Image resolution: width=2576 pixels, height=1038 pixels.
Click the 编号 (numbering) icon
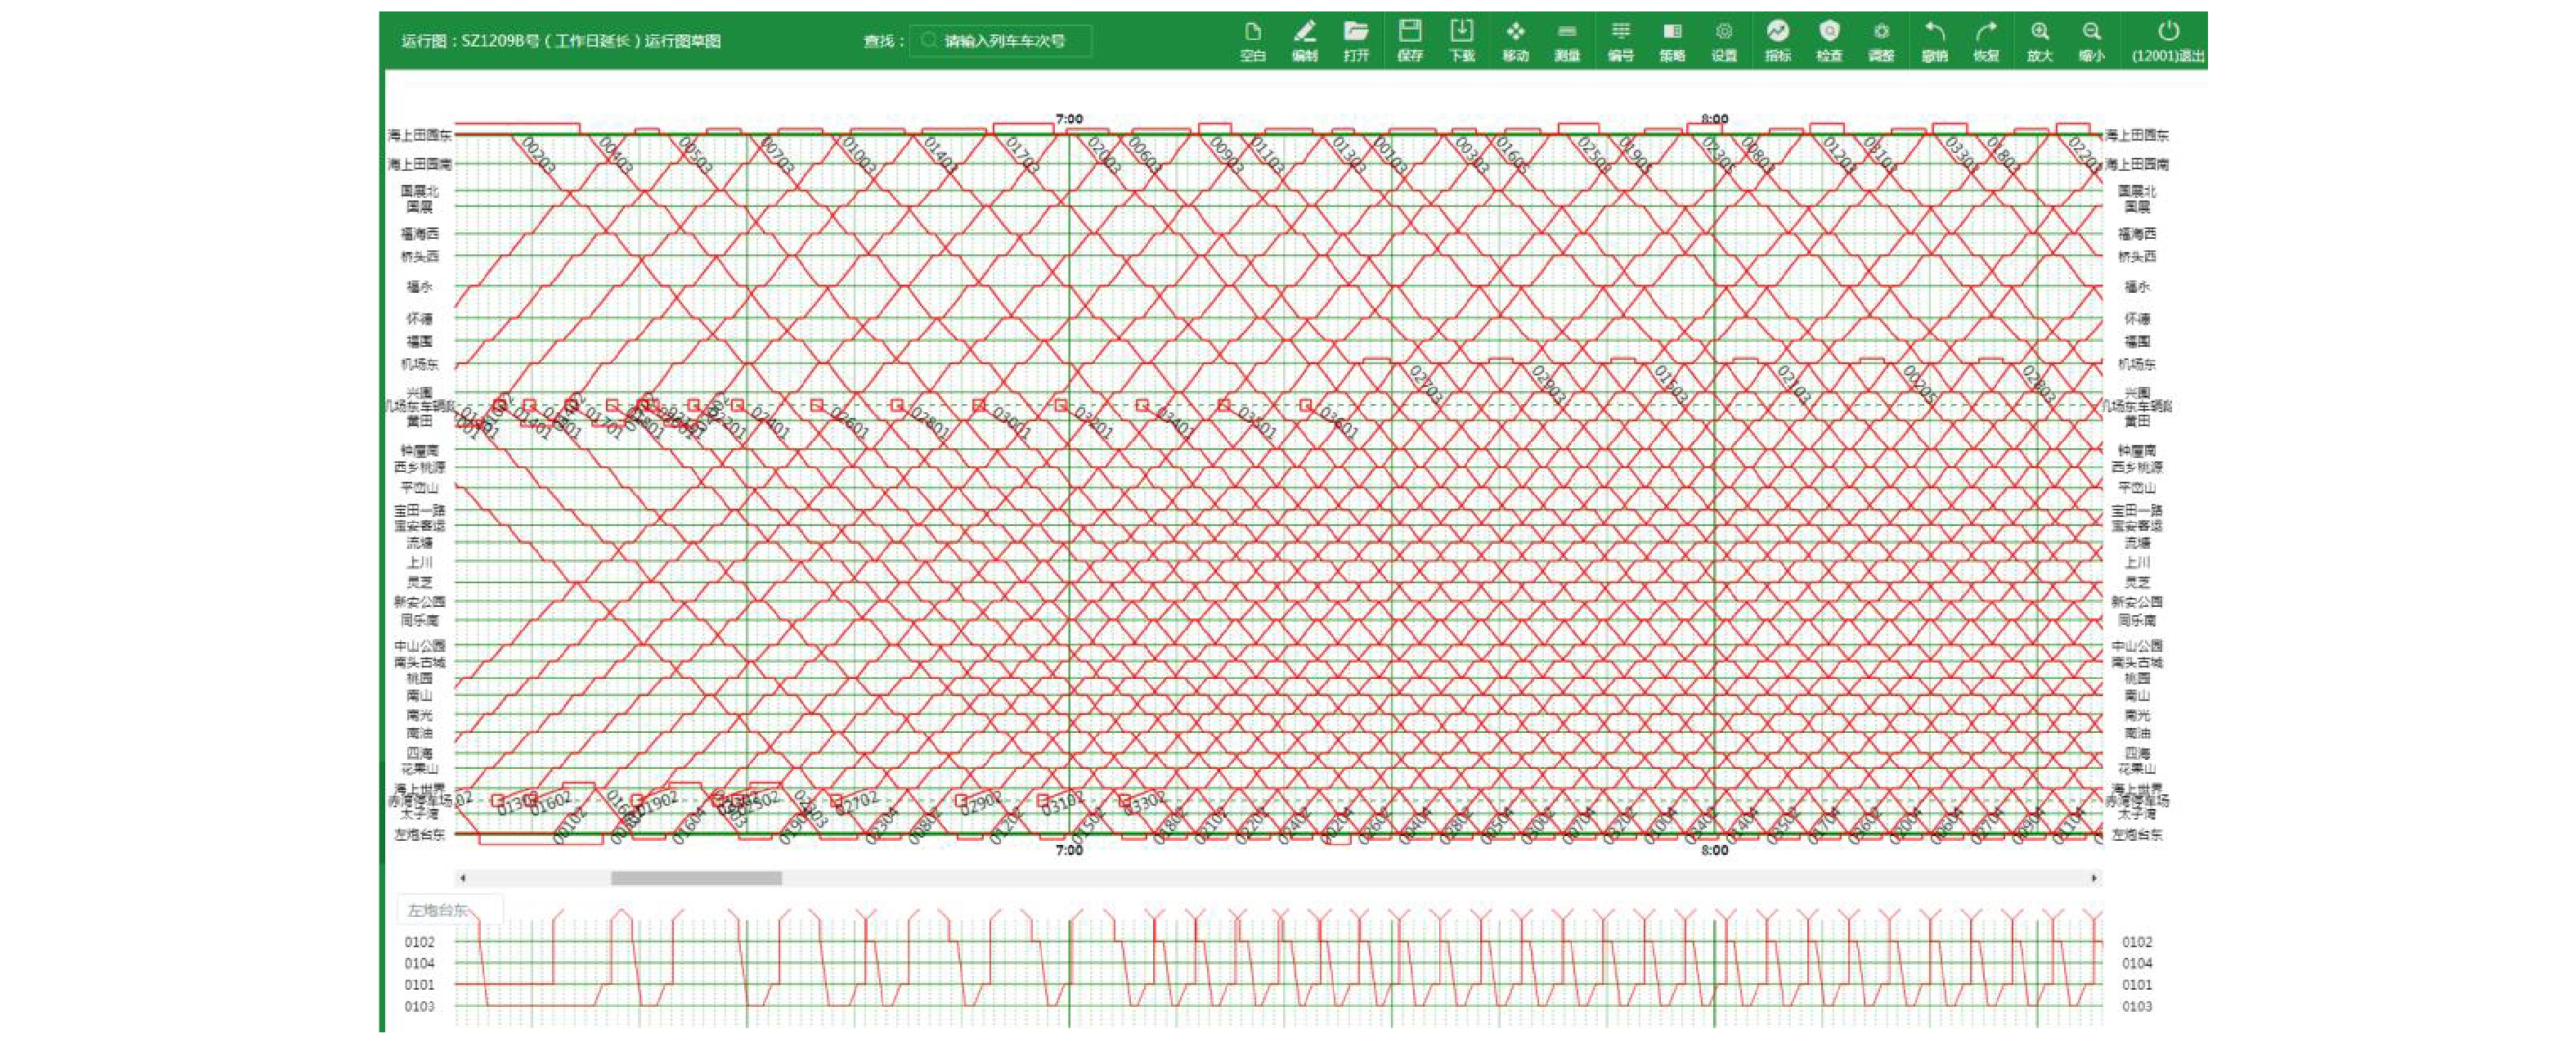coord(1620,40)
